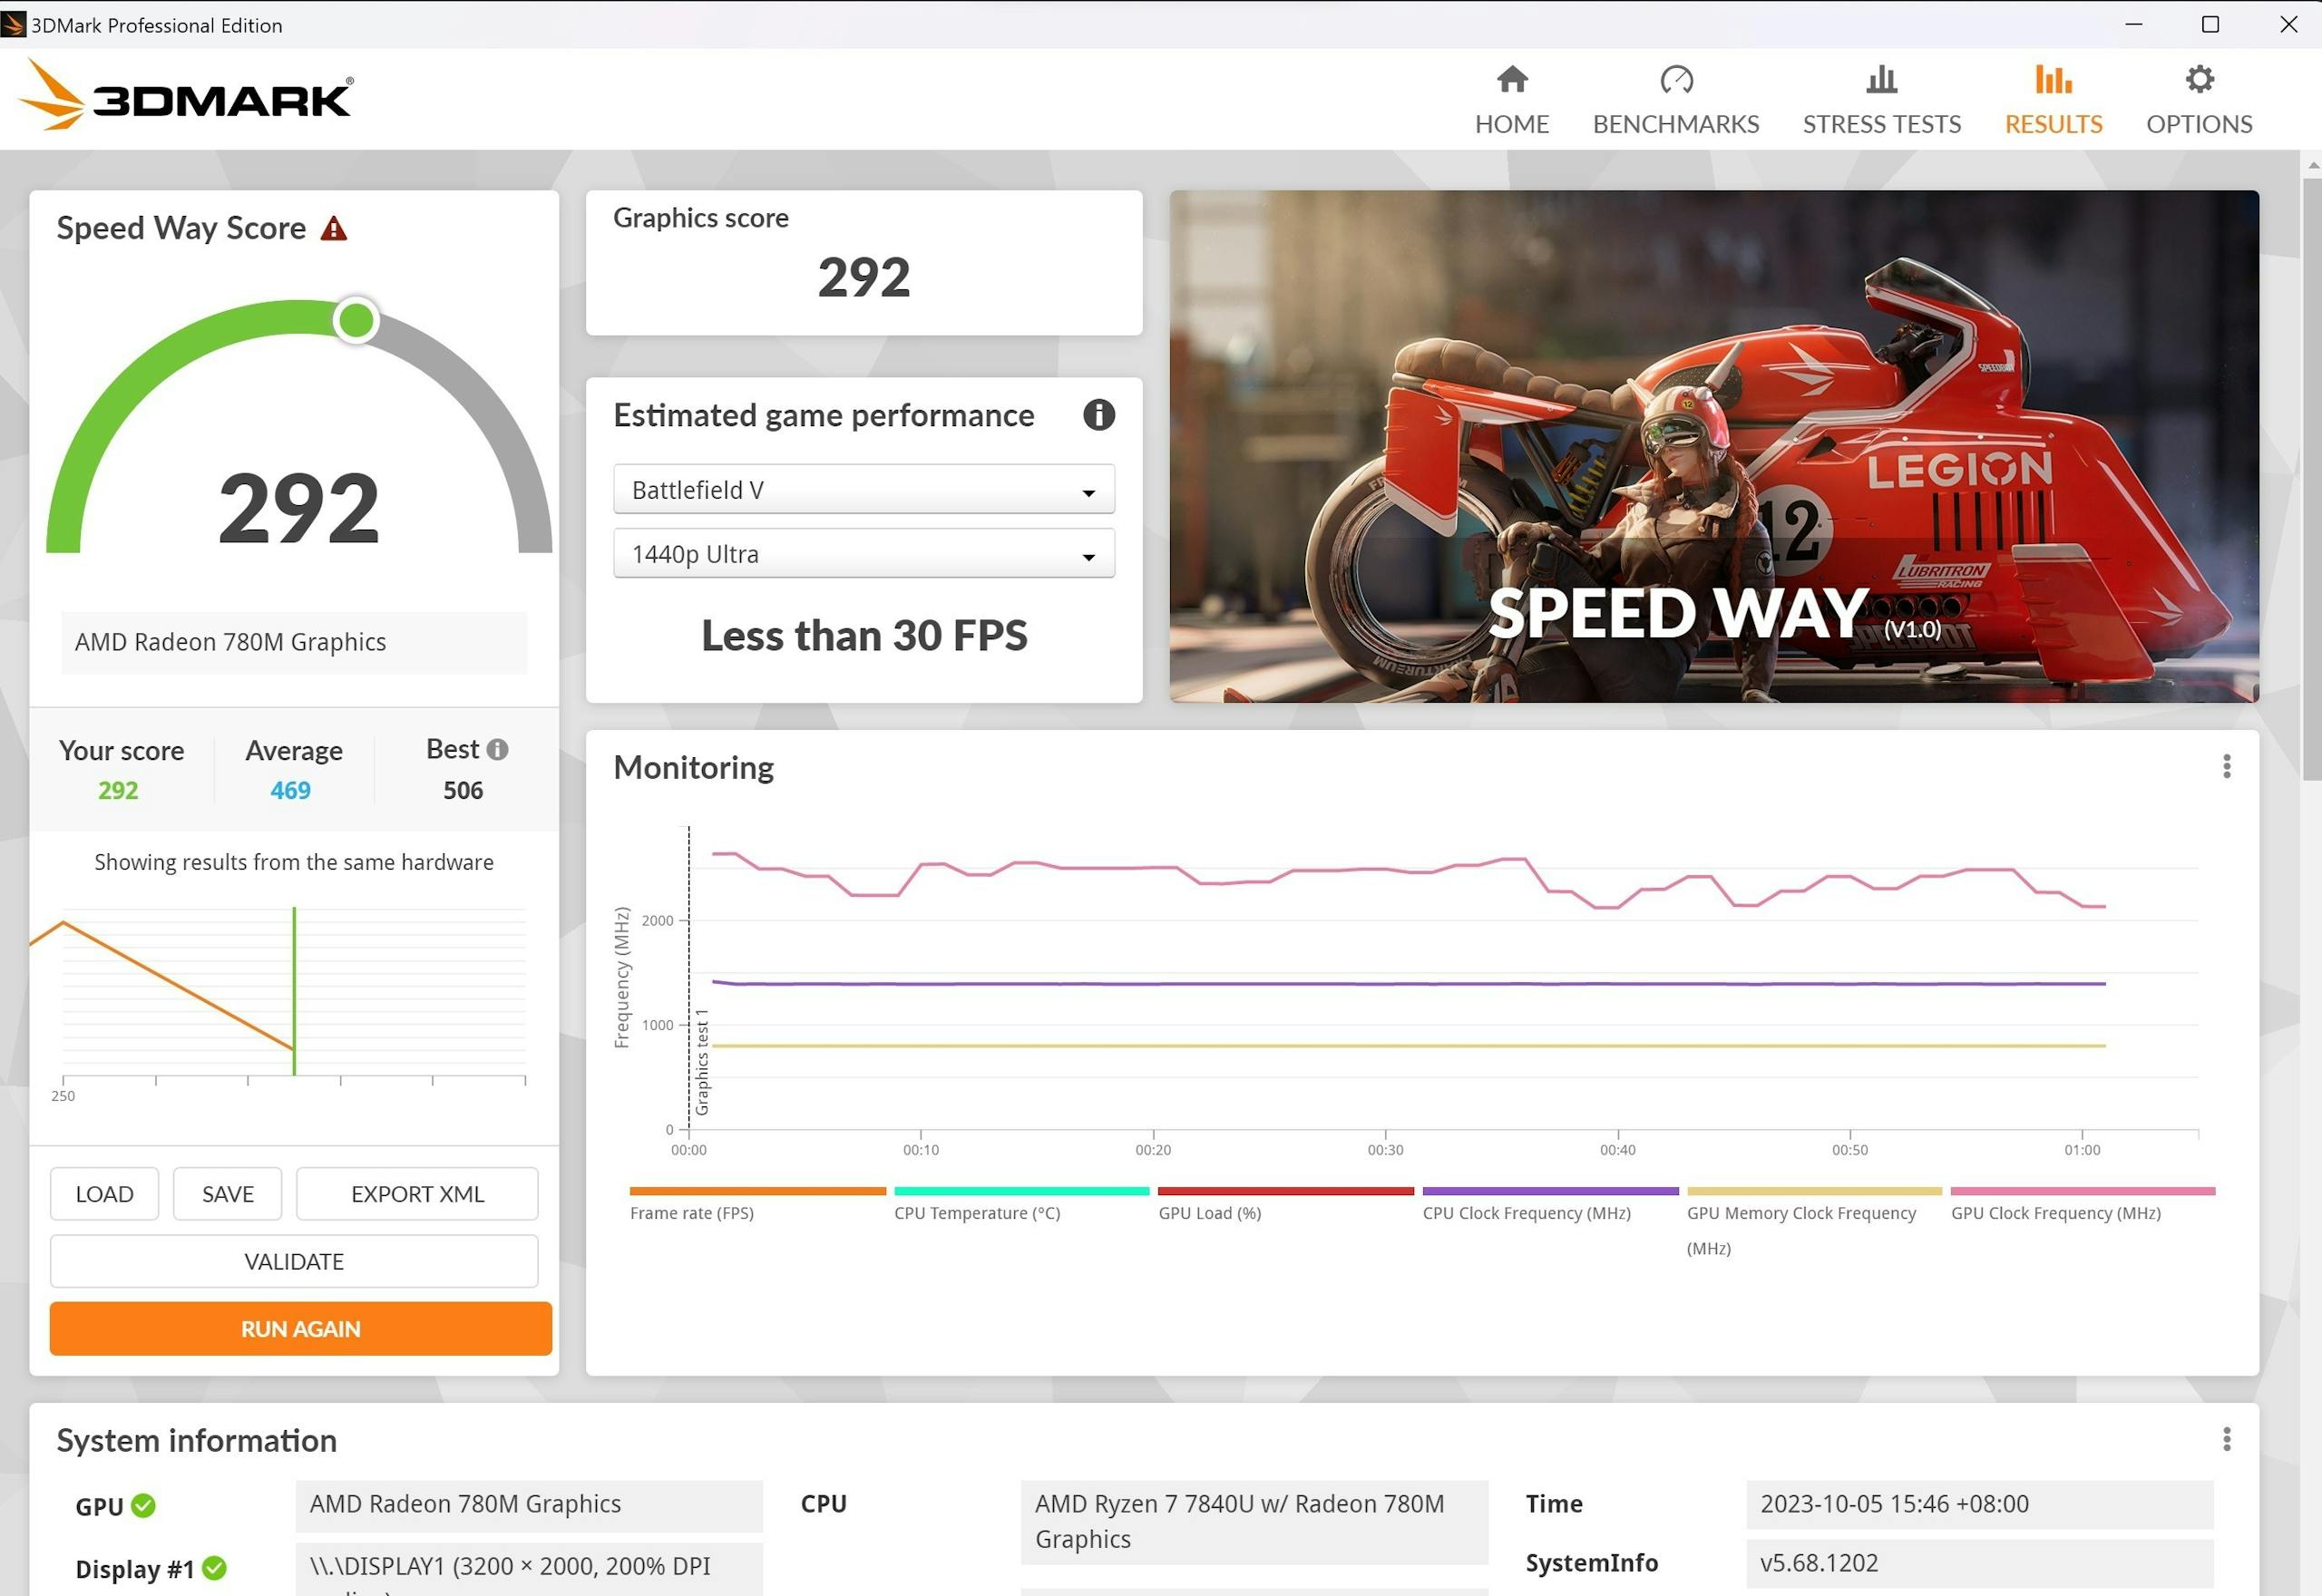Click the VALIDATE button
The image size is (2322, 1596).
point(294,1262)
